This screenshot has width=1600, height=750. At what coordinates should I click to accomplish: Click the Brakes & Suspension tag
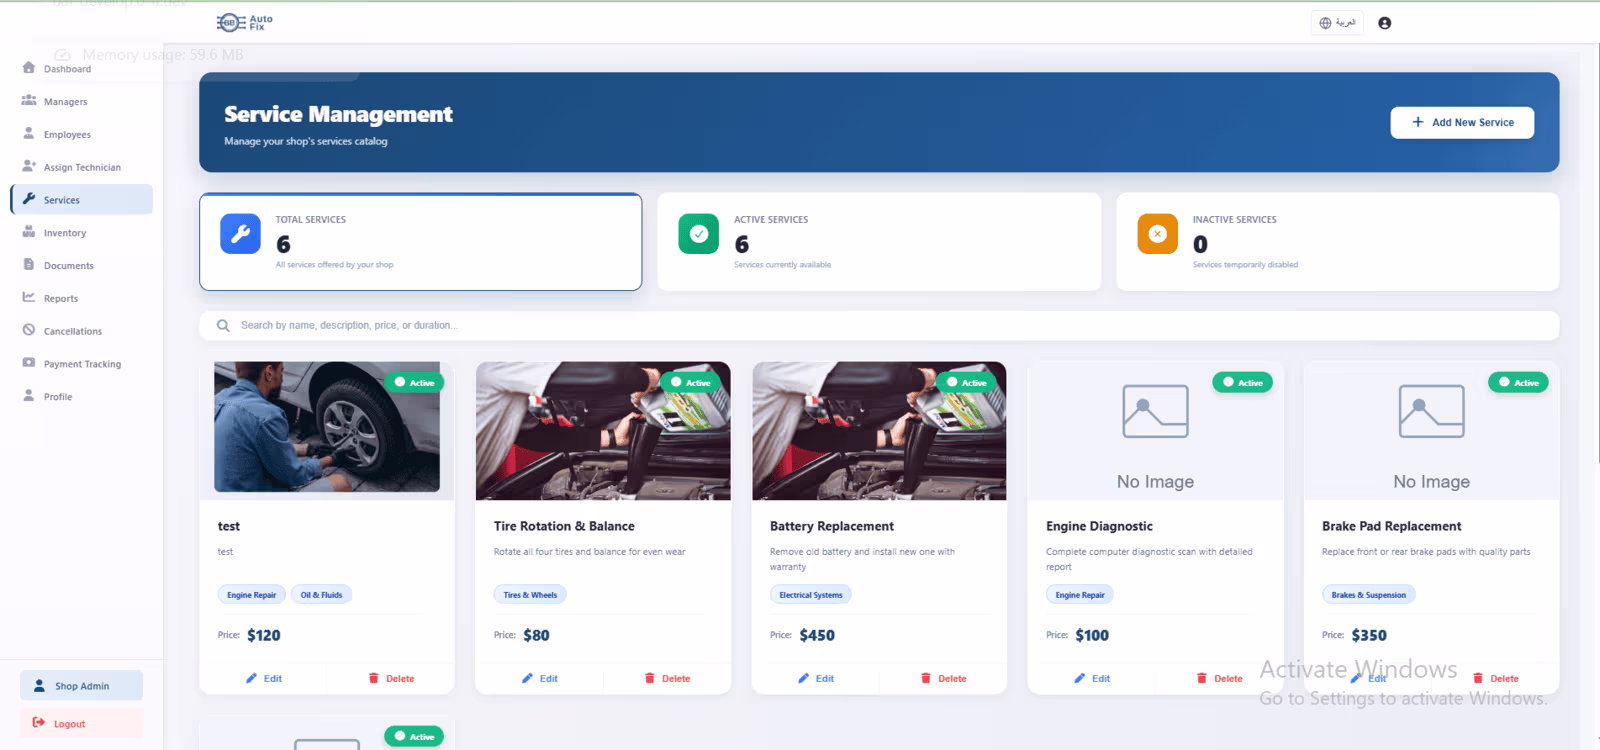(1368, 595)
